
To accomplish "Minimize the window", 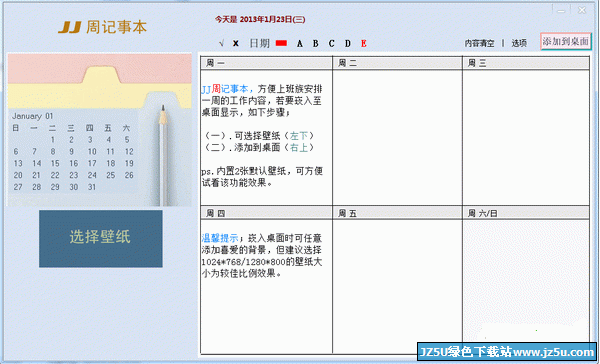I will [561, 11].
